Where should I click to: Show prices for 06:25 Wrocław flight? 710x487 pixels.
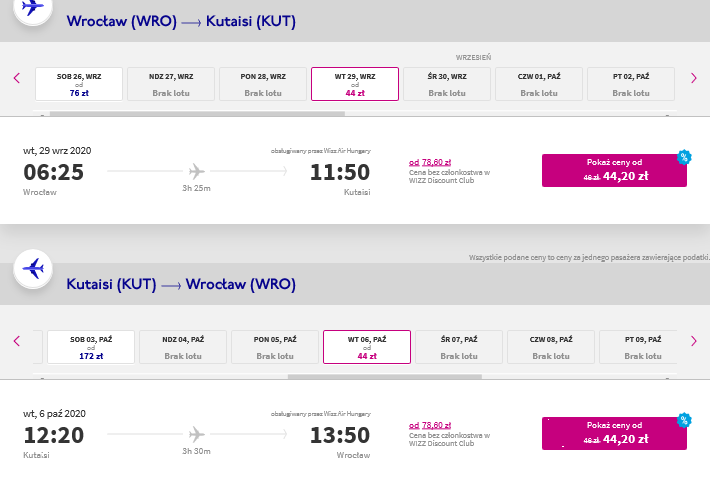tap(614, 170)
